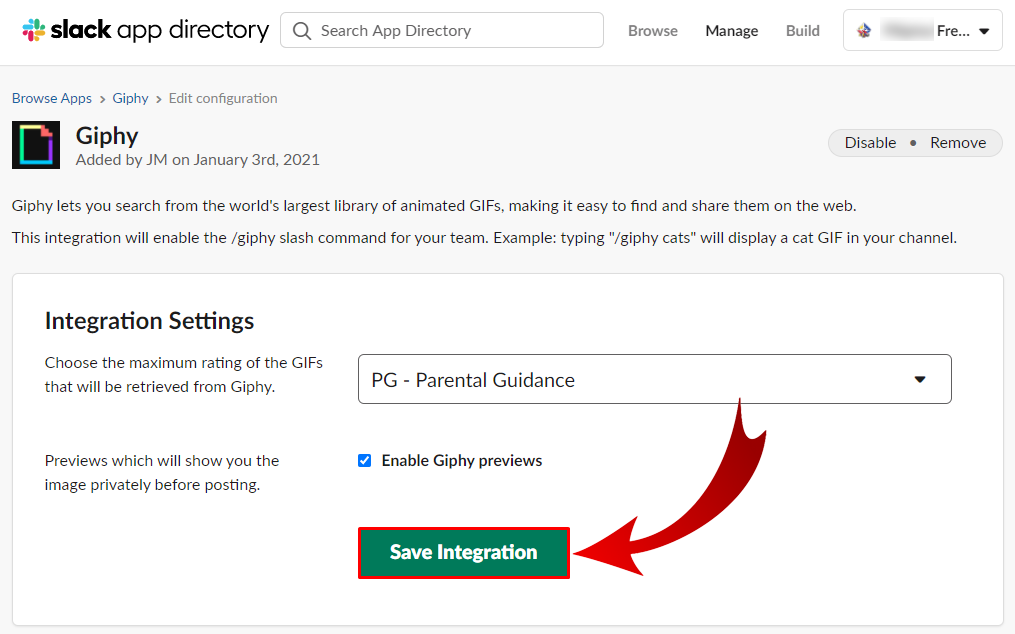Image resolution: width=1015 pixels, height=634 pixels.
Task: Open the Build menu item
Action: pos(803,31)
